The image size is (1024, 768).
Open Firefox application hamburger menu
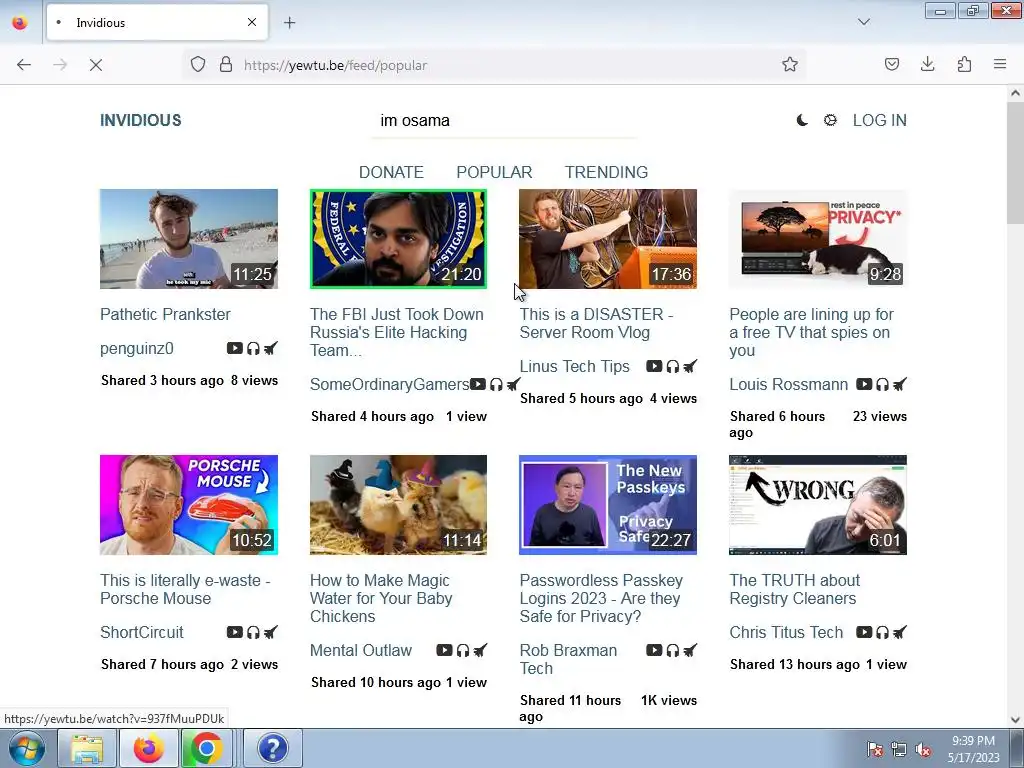(x=1000, y=64)
